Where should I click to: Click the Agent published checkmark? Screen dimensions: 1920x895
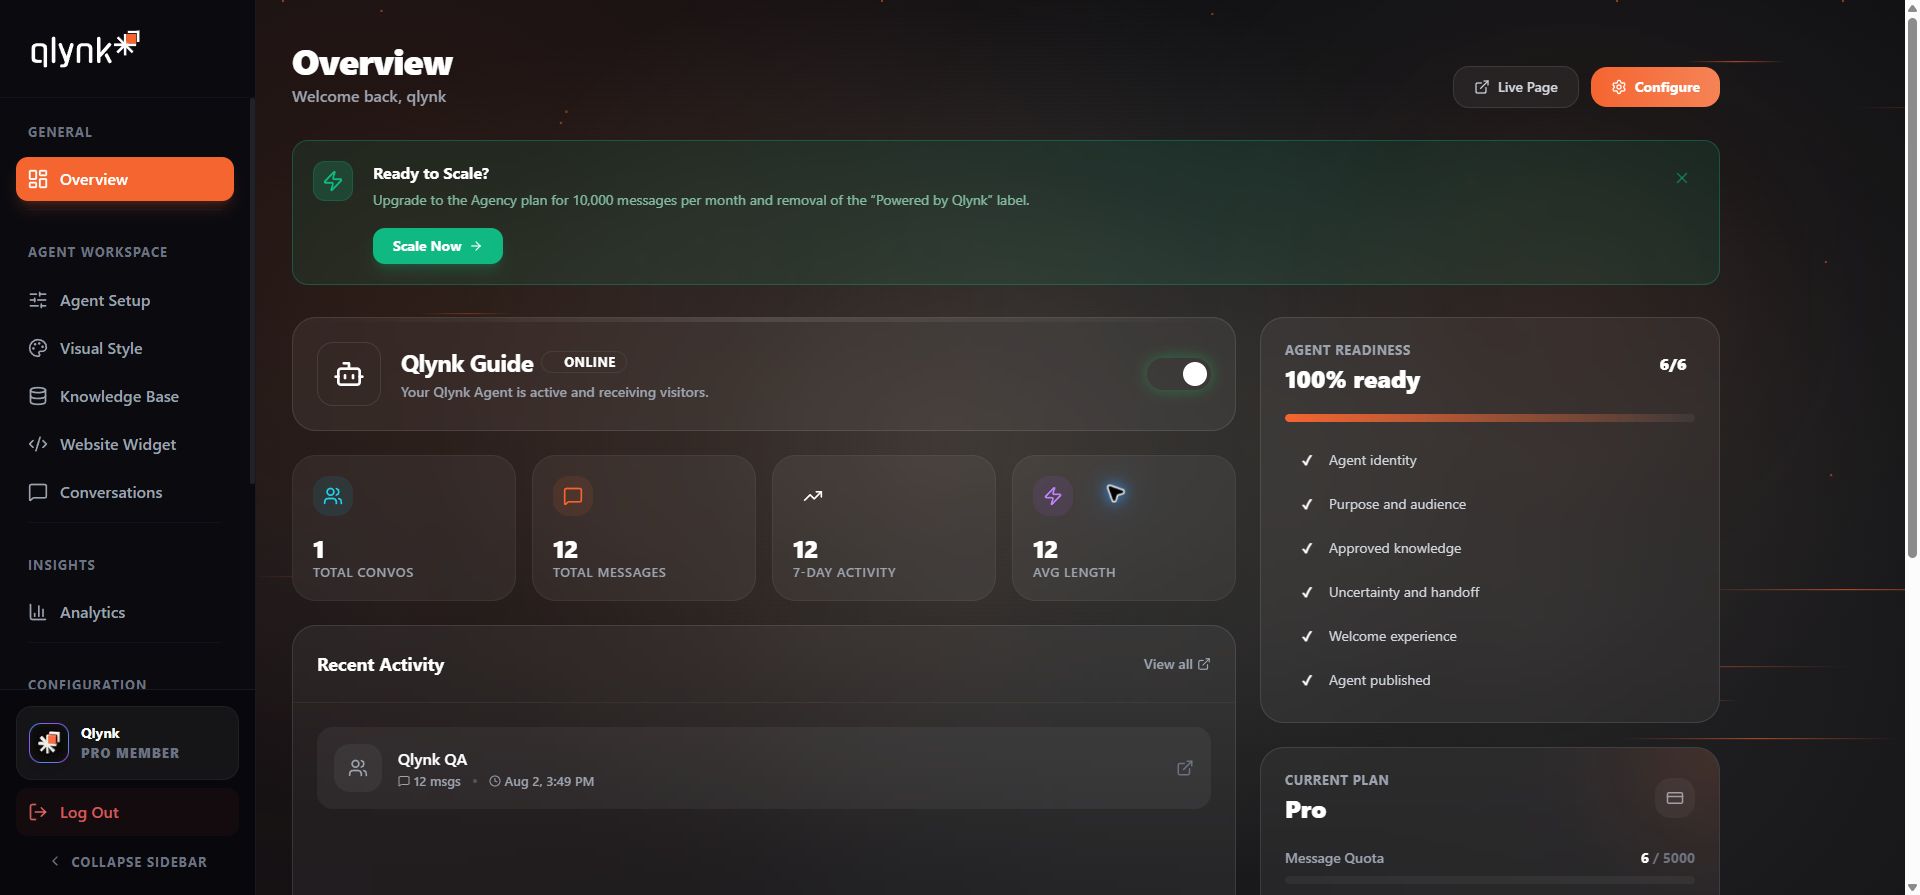point(1307,680)
